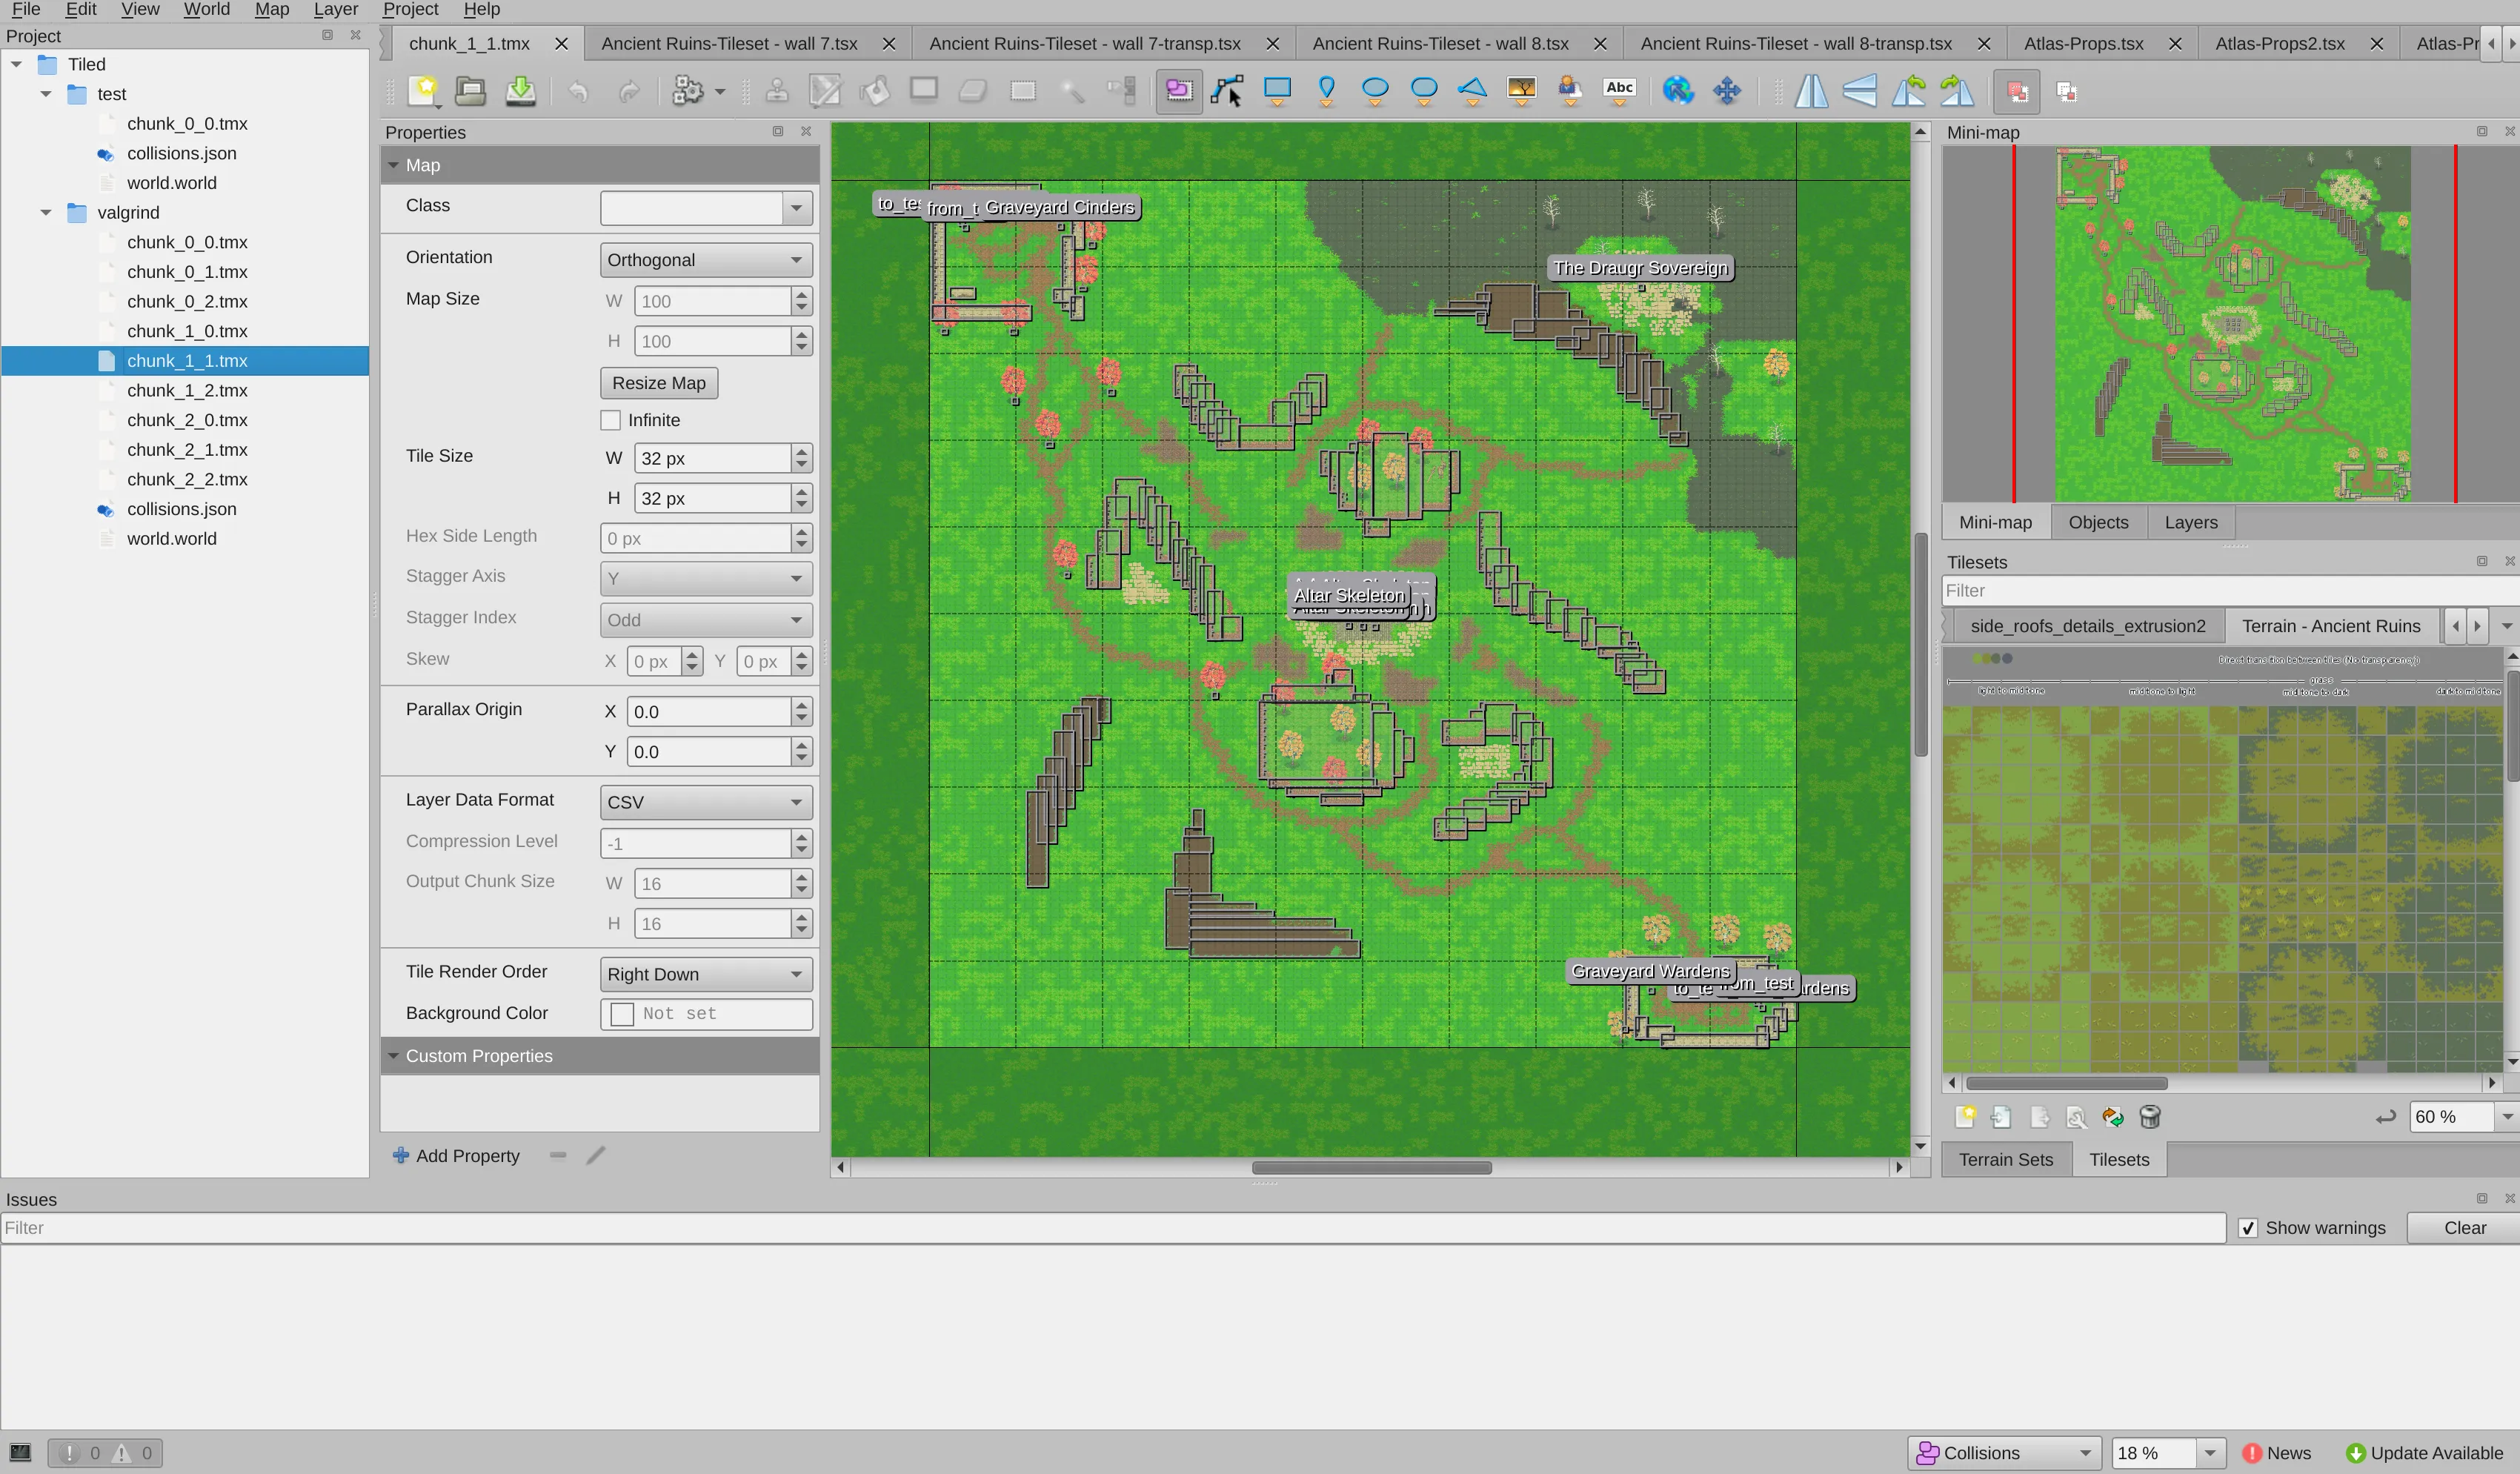Set the map Background Color
Screen dimensions: 2520x1474
pos(621,1013)
